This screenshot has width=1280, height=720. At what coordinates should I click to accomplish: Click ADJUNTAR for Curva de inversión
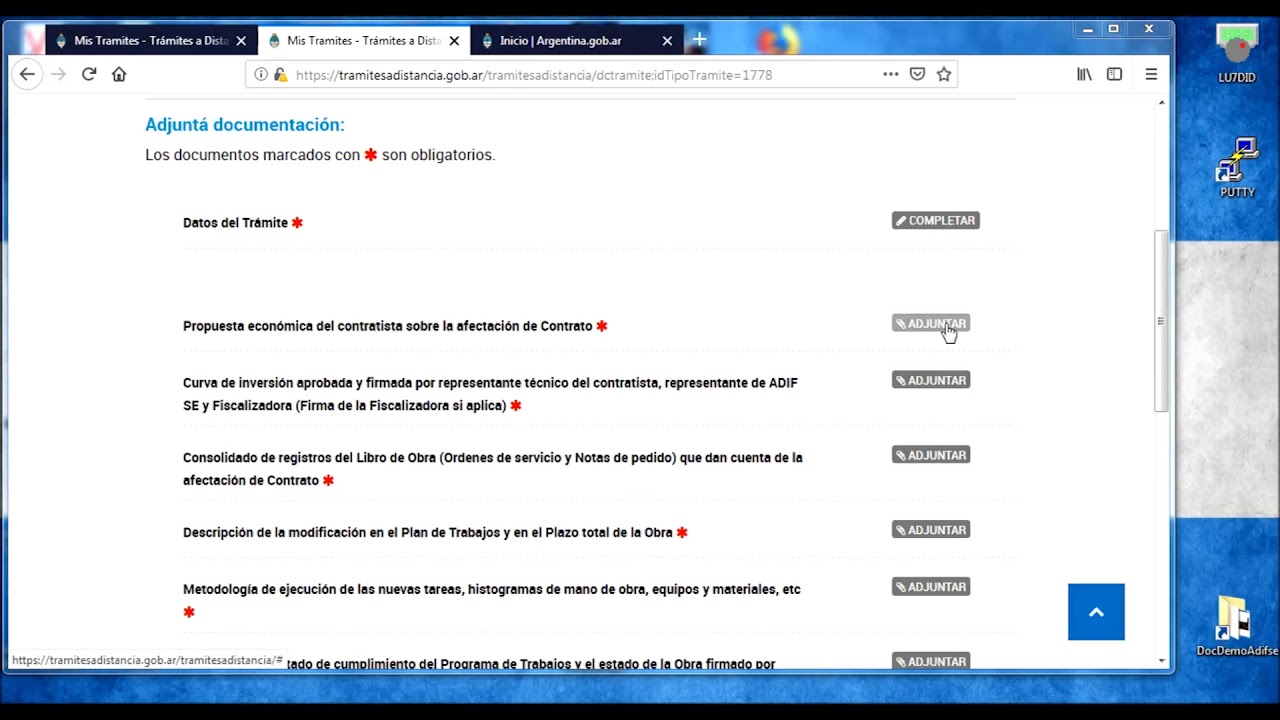[x=931, y=380]
